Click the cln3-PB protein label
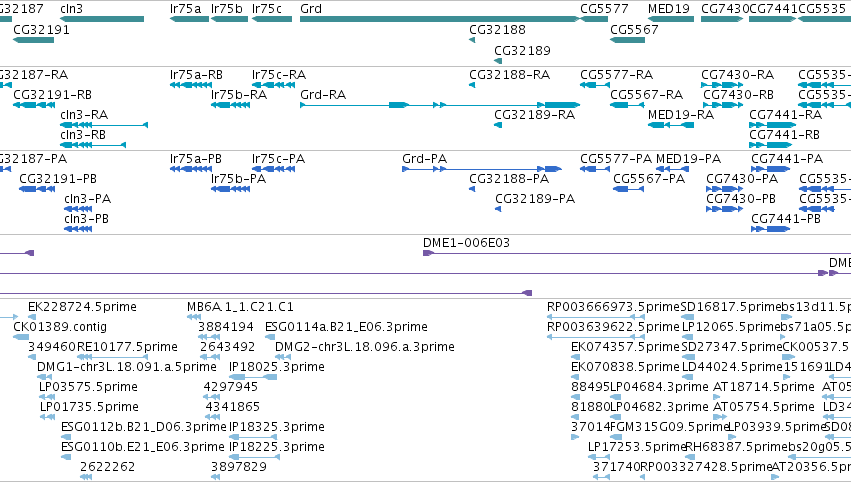Viewport: 851px width, 482px height. [86, 219]
